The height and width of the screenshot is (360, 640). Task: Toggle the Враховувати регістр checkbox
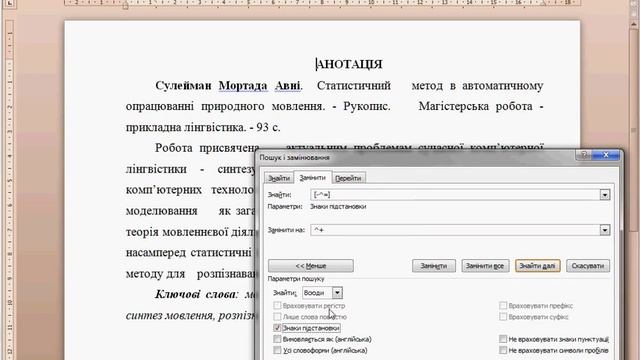(277, 305)
